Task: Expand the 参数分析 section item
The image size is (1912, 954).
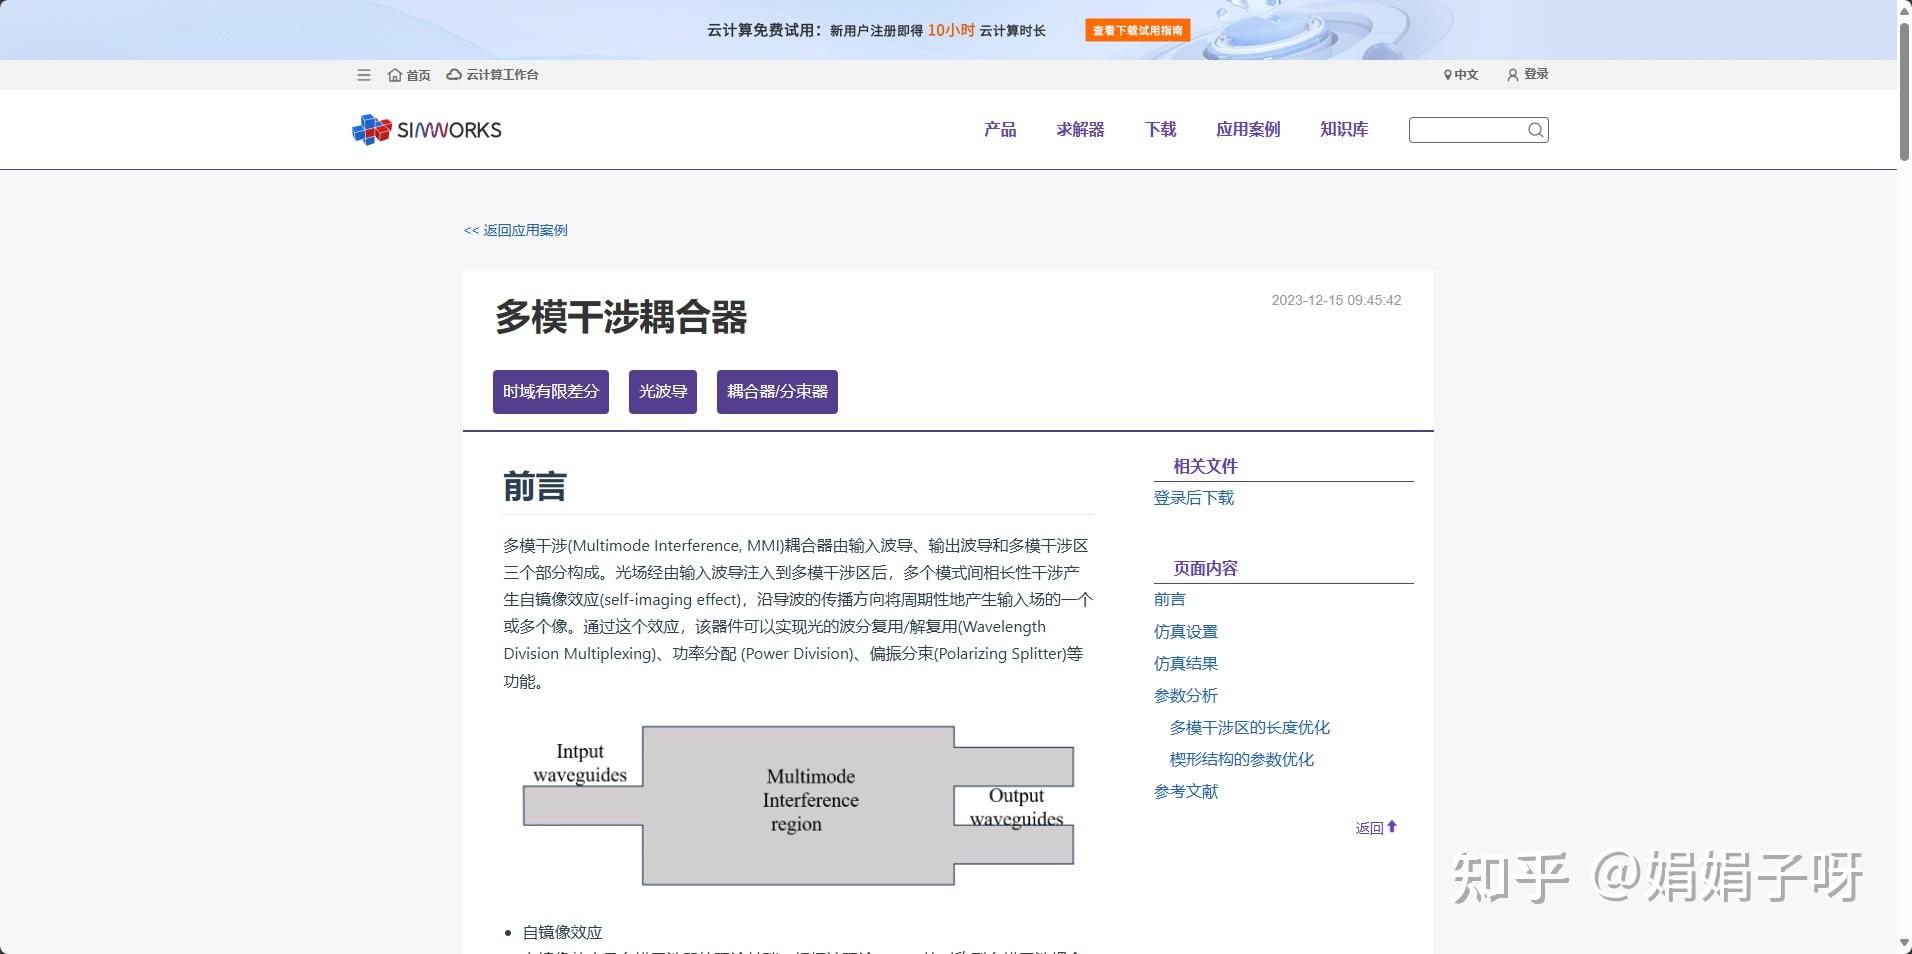Action: tap(1186, 695)
